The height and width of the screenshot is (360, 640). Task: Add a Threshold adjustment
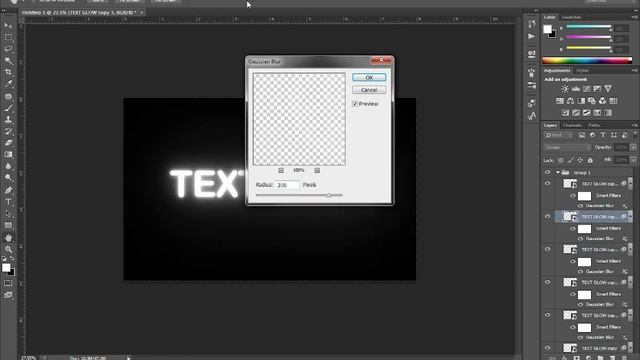pos(587,113)
